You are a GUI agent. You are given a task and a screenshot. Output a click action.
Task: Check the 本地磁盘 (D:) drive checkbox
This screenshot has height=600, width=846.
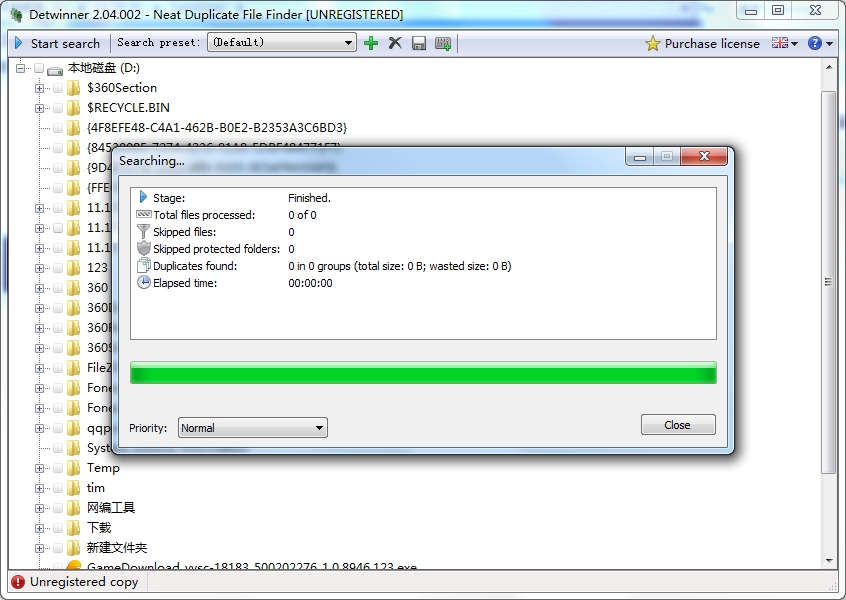tap(39, 68)
